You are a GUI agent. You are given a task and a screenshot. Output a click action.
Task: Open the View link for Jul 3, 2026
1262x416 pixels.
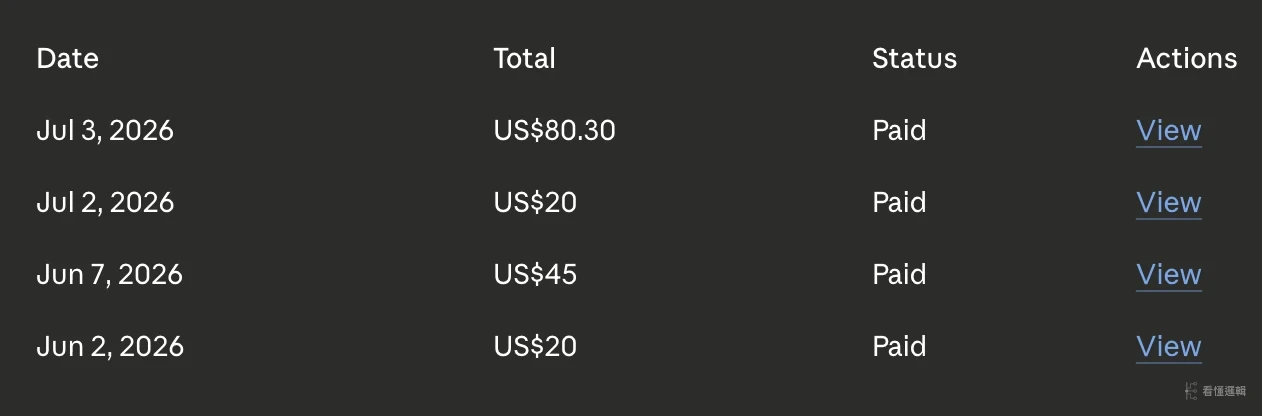click(x=1169, y=131)
